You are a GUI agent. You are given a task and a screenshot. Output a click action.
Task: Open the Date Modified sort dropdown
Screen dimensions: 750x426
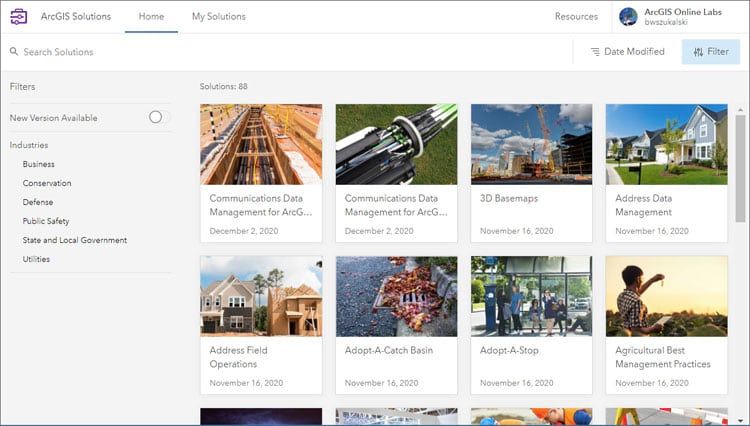(x=628, y=52)
